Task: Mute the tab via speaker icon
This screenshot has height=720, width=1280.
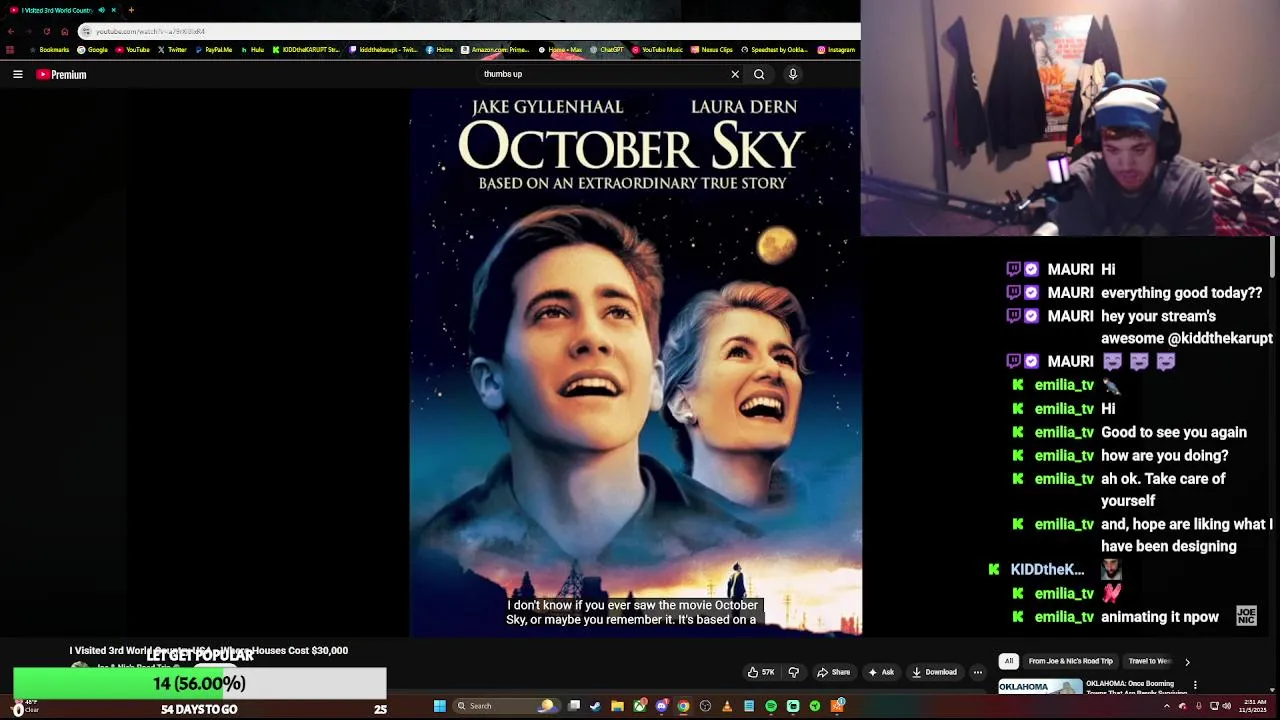Action: click(x=101, y=10)
